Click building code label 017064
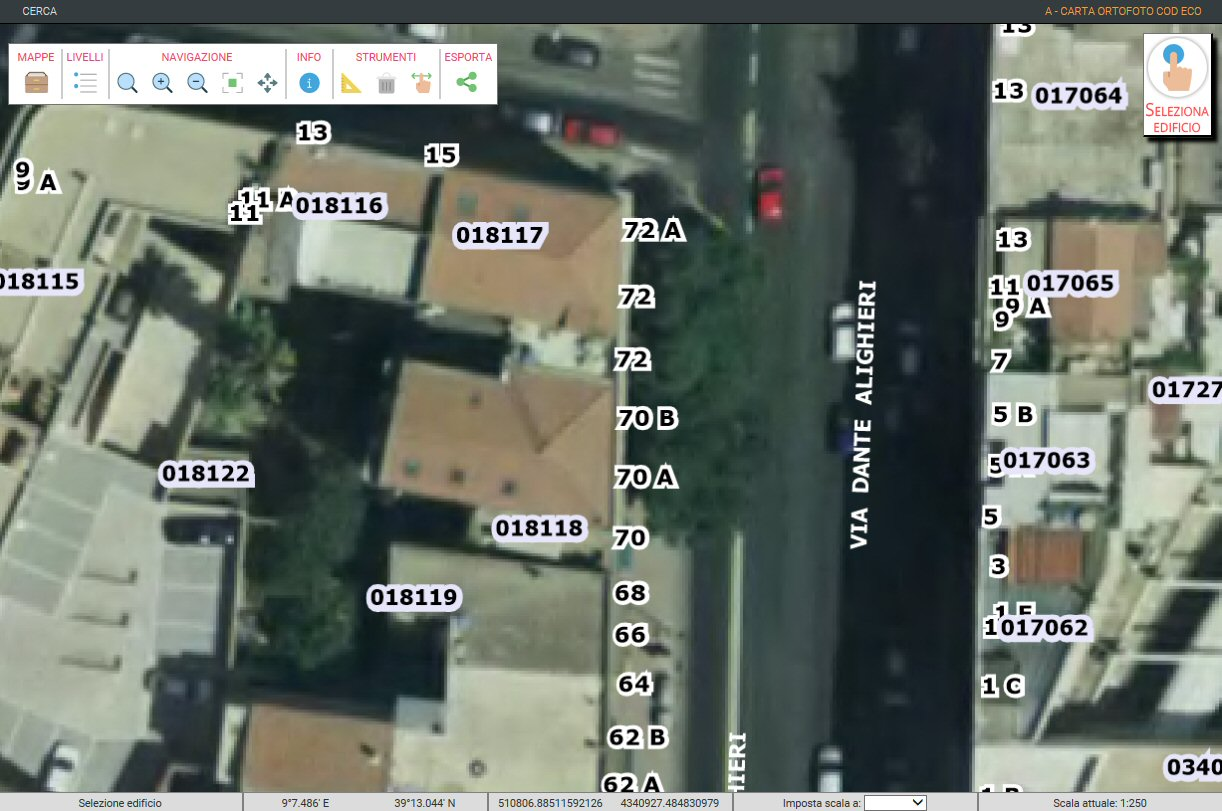This screenshot has height=811, width=1222. 1078,96
